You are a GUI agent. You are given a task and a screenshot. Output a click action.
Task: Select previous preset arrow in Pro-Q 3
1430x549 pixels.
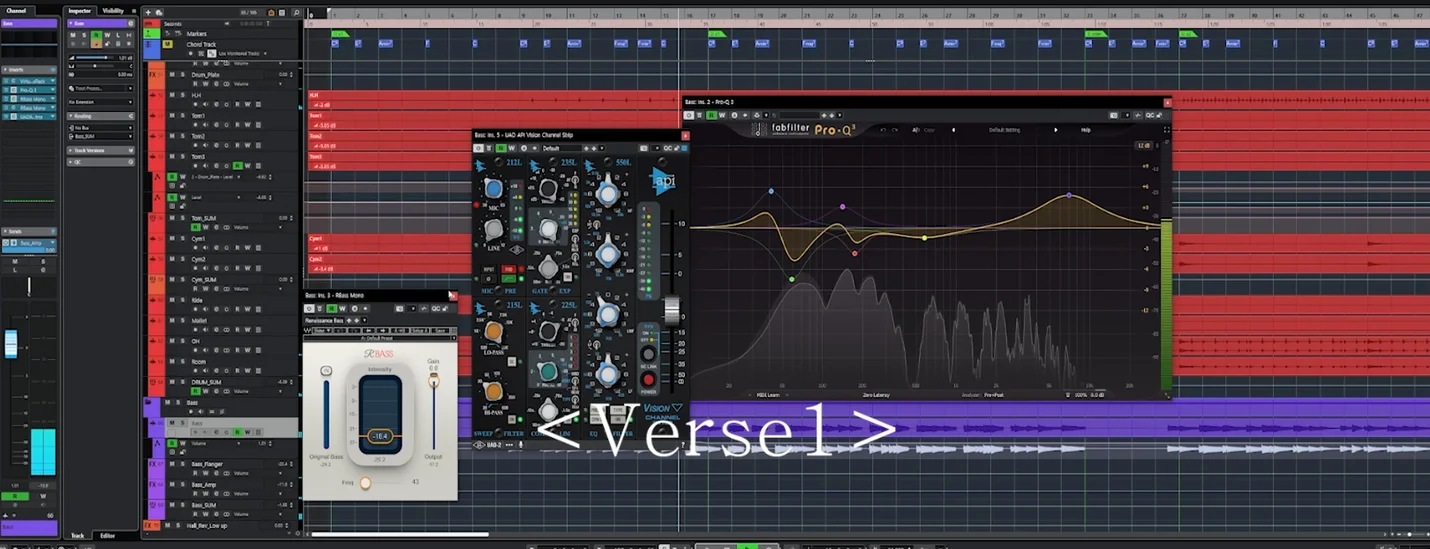pos(953,130)
